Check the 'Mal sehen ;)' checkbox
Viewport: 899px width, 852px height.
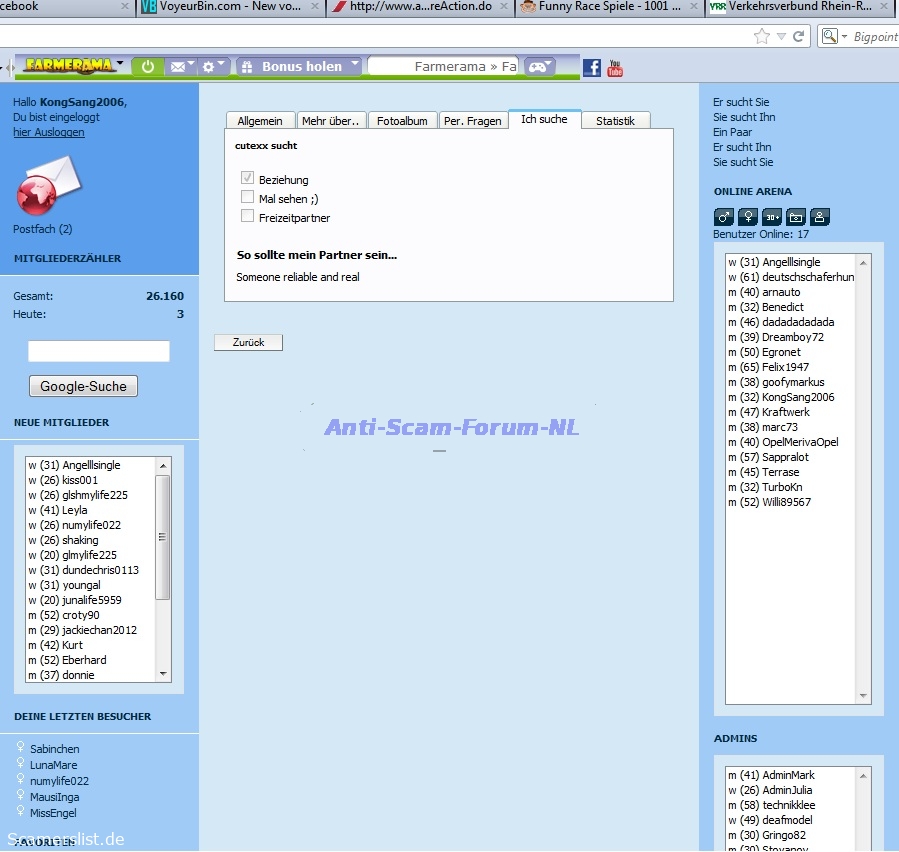pyautogui.click(x=247, y=198)
